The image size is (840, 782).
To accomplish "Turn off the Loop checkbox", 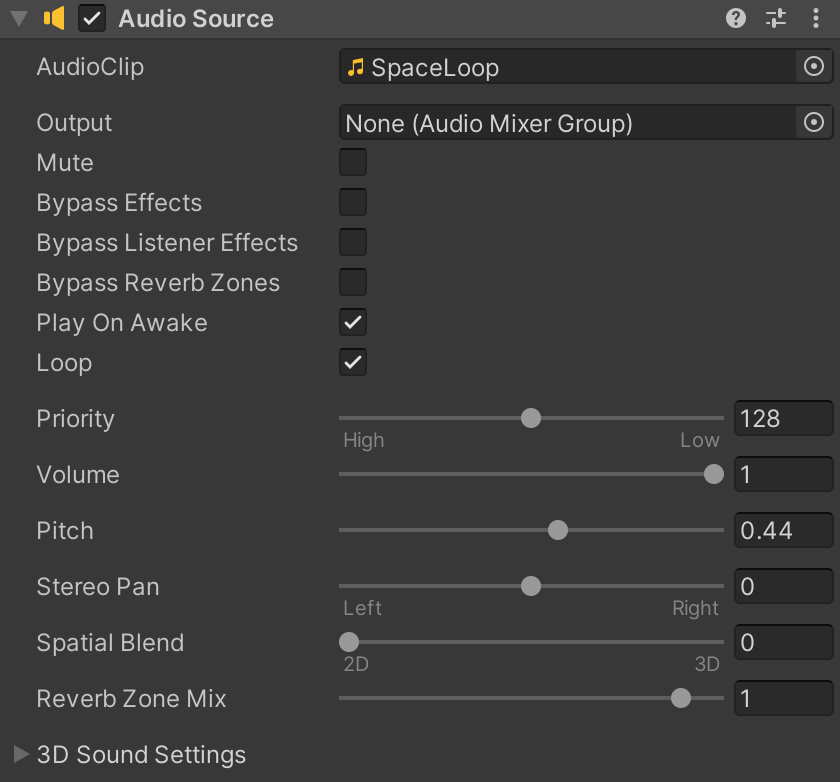I will pyautogui.click(x=353, y=362).
